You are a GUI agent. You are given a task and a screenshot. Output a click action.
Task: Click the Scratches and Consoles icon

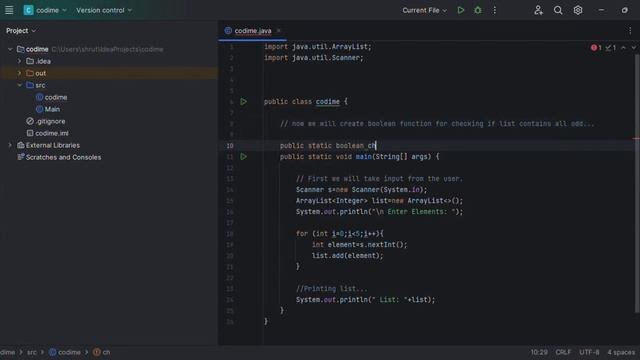pyautogui.click(x=20, y=157)
